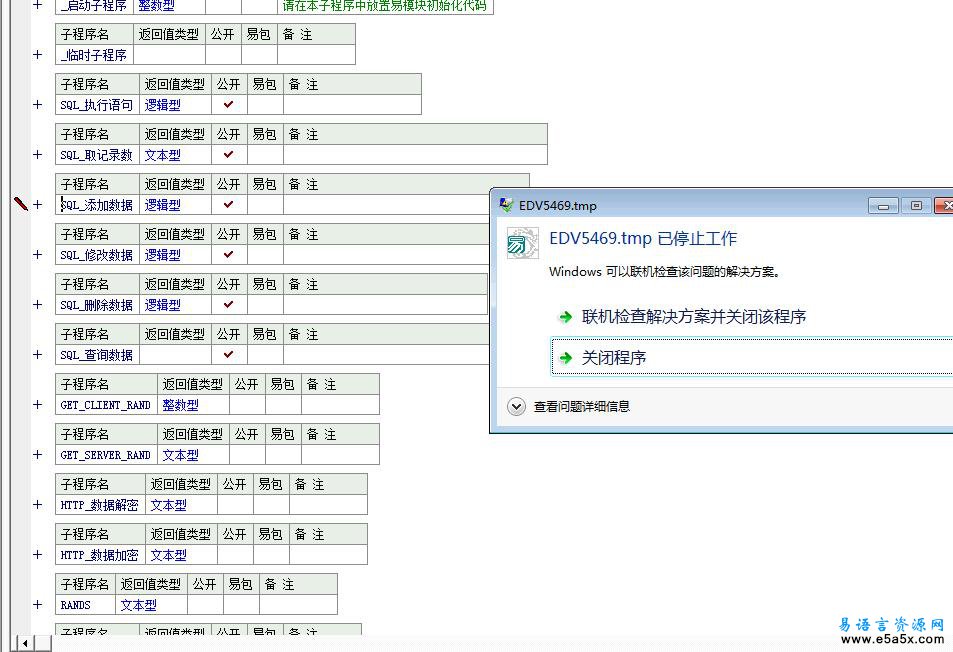The image size is (953, 652).
Task: Click the 备注 cell of SQL_执行语句
Action: pos(352,105)
